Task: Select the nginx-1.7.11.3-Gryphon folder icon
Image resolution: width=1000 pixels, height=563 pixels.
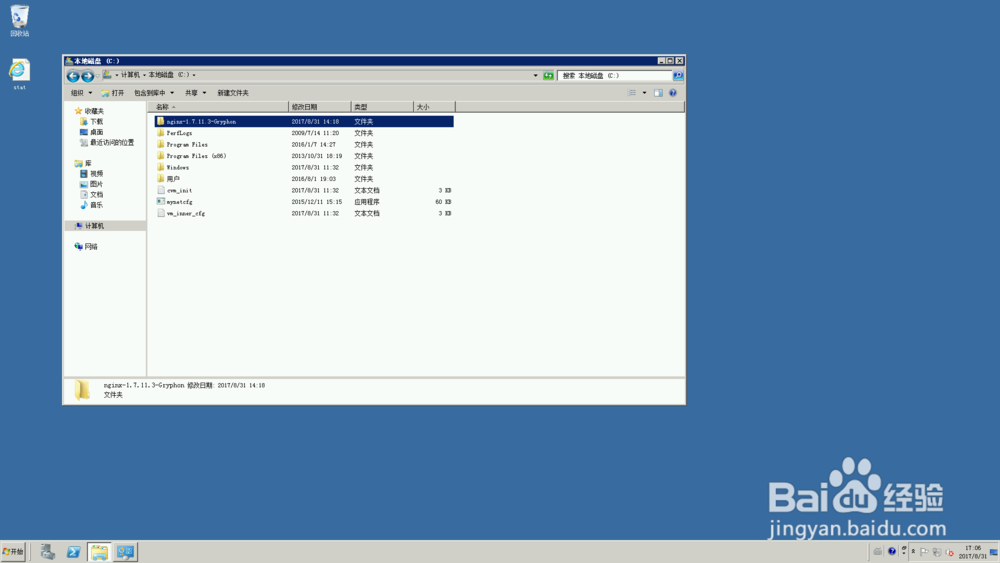Action: (x=161, y=121)
